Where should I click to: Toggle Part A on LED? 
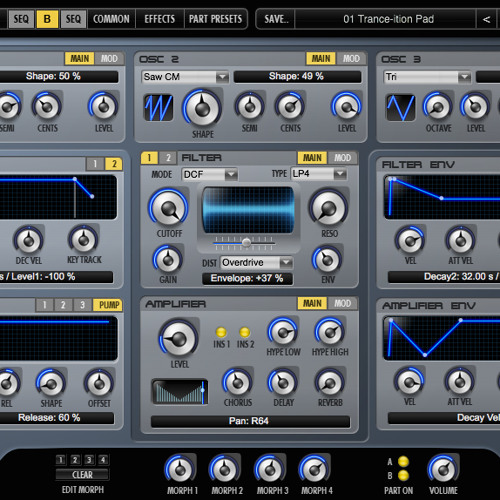[403, 461]
